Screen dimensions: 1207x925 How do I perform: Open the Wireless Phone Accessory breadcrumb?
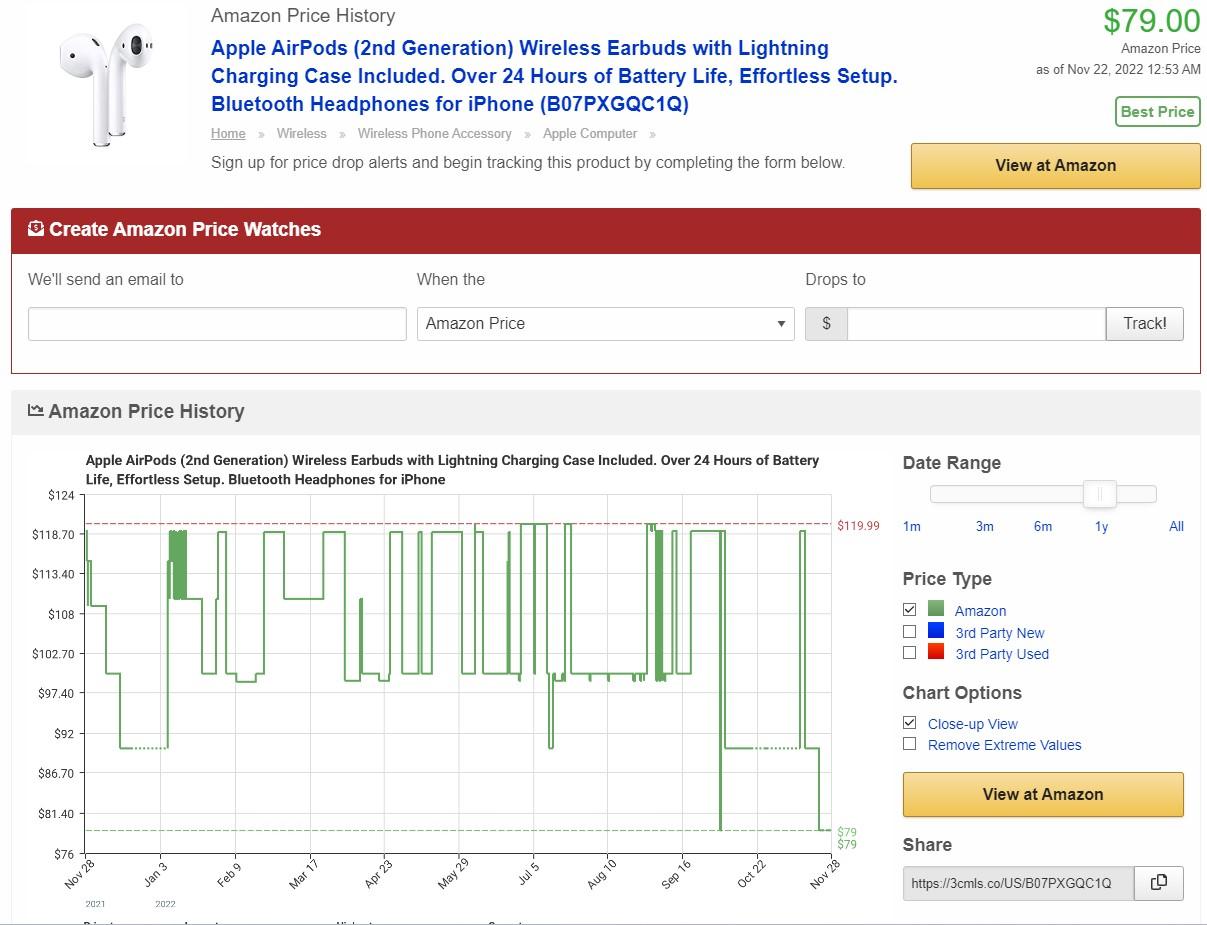click(x=434, y=133)
